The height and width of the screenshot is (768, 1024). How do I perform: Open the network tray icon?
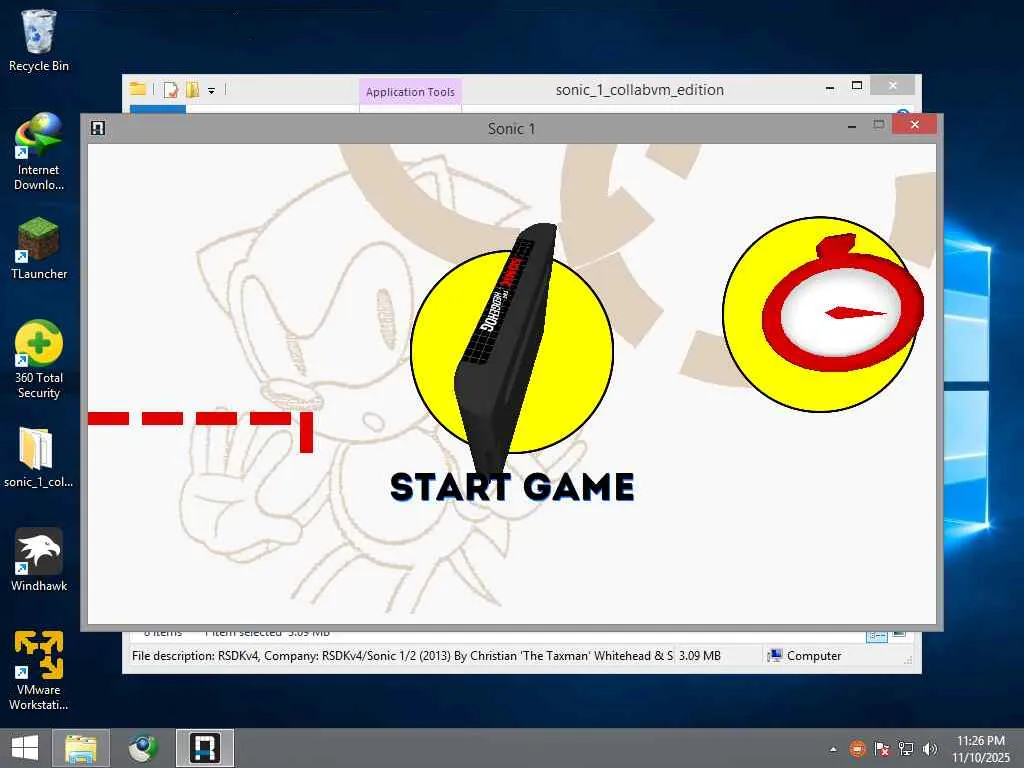click(x=906, y=748)
